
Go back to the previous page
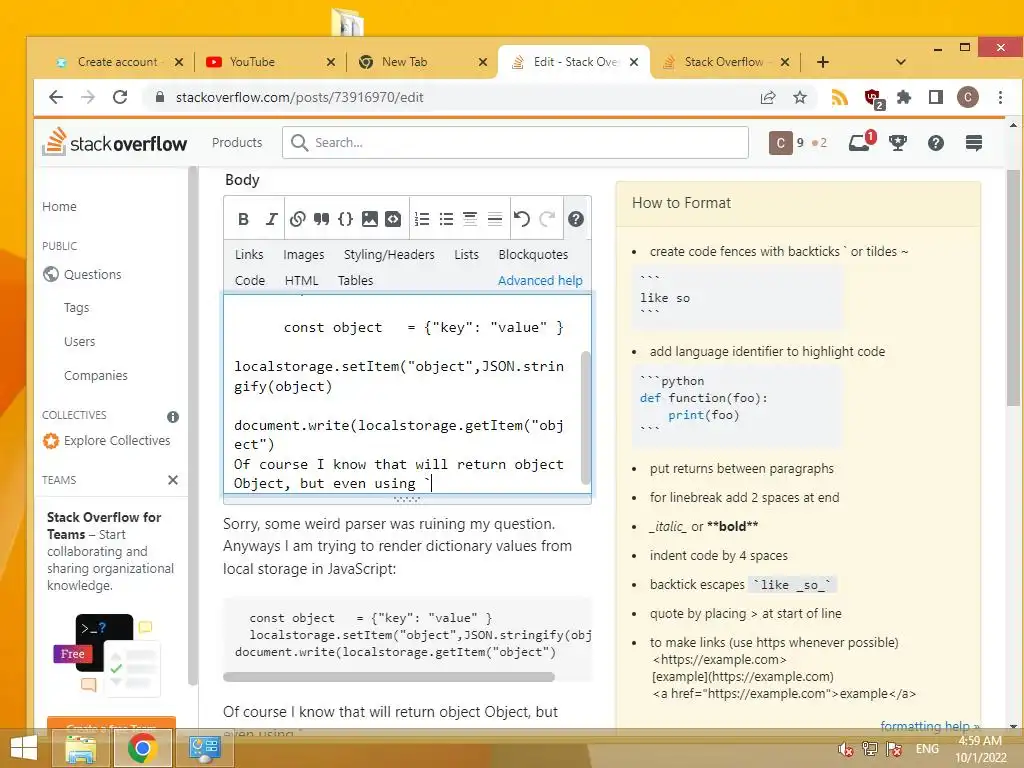point(56,97)
